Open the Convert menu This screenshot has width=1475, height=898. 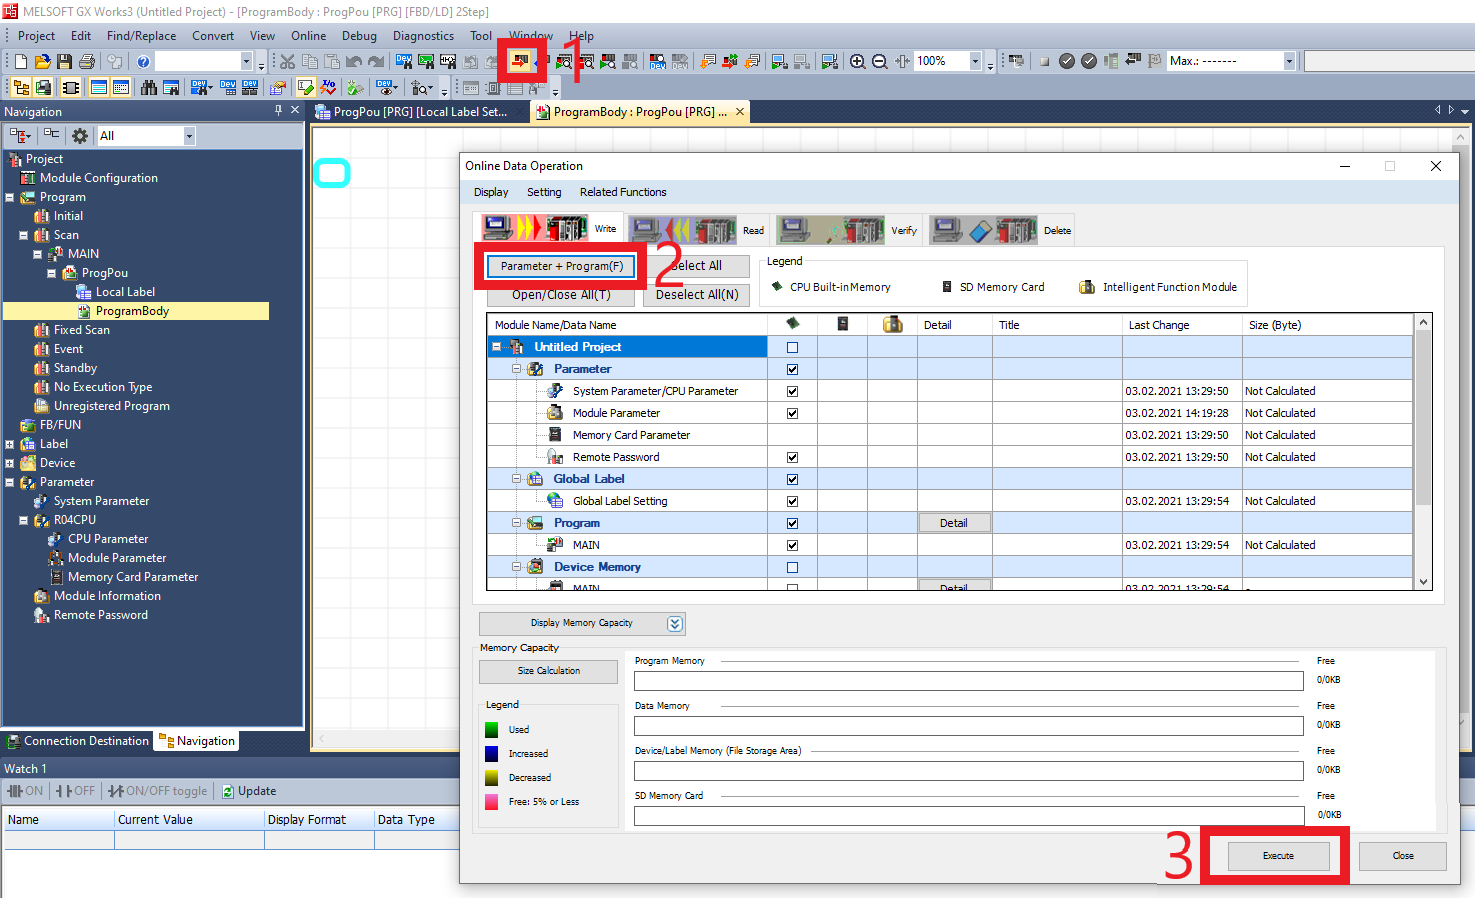[213, 36]
